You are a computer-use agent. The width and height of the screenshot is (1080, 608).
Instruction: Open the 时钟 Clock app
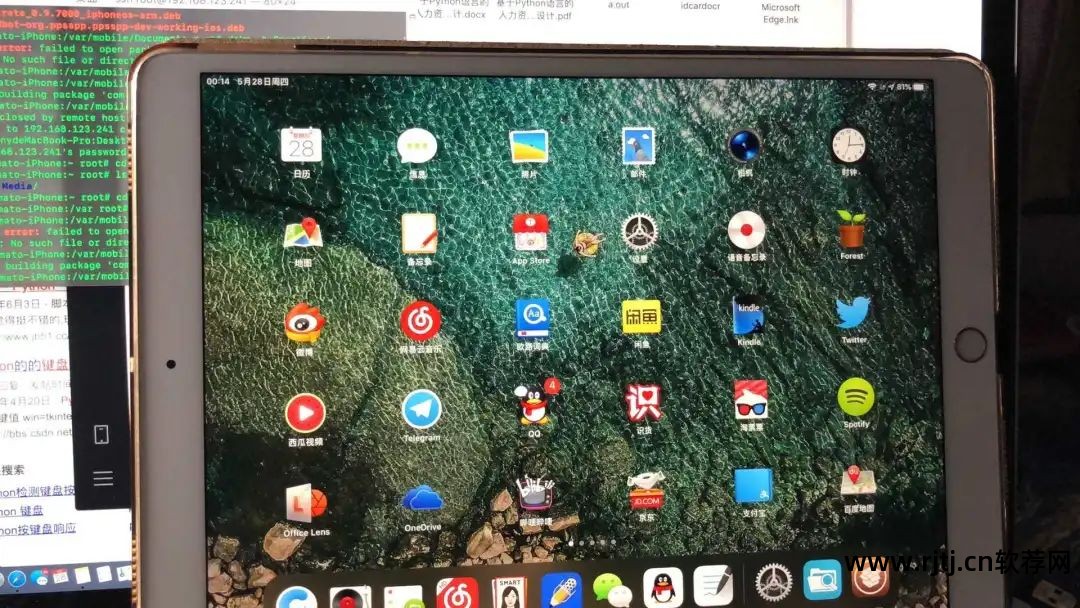pos(849,145)
